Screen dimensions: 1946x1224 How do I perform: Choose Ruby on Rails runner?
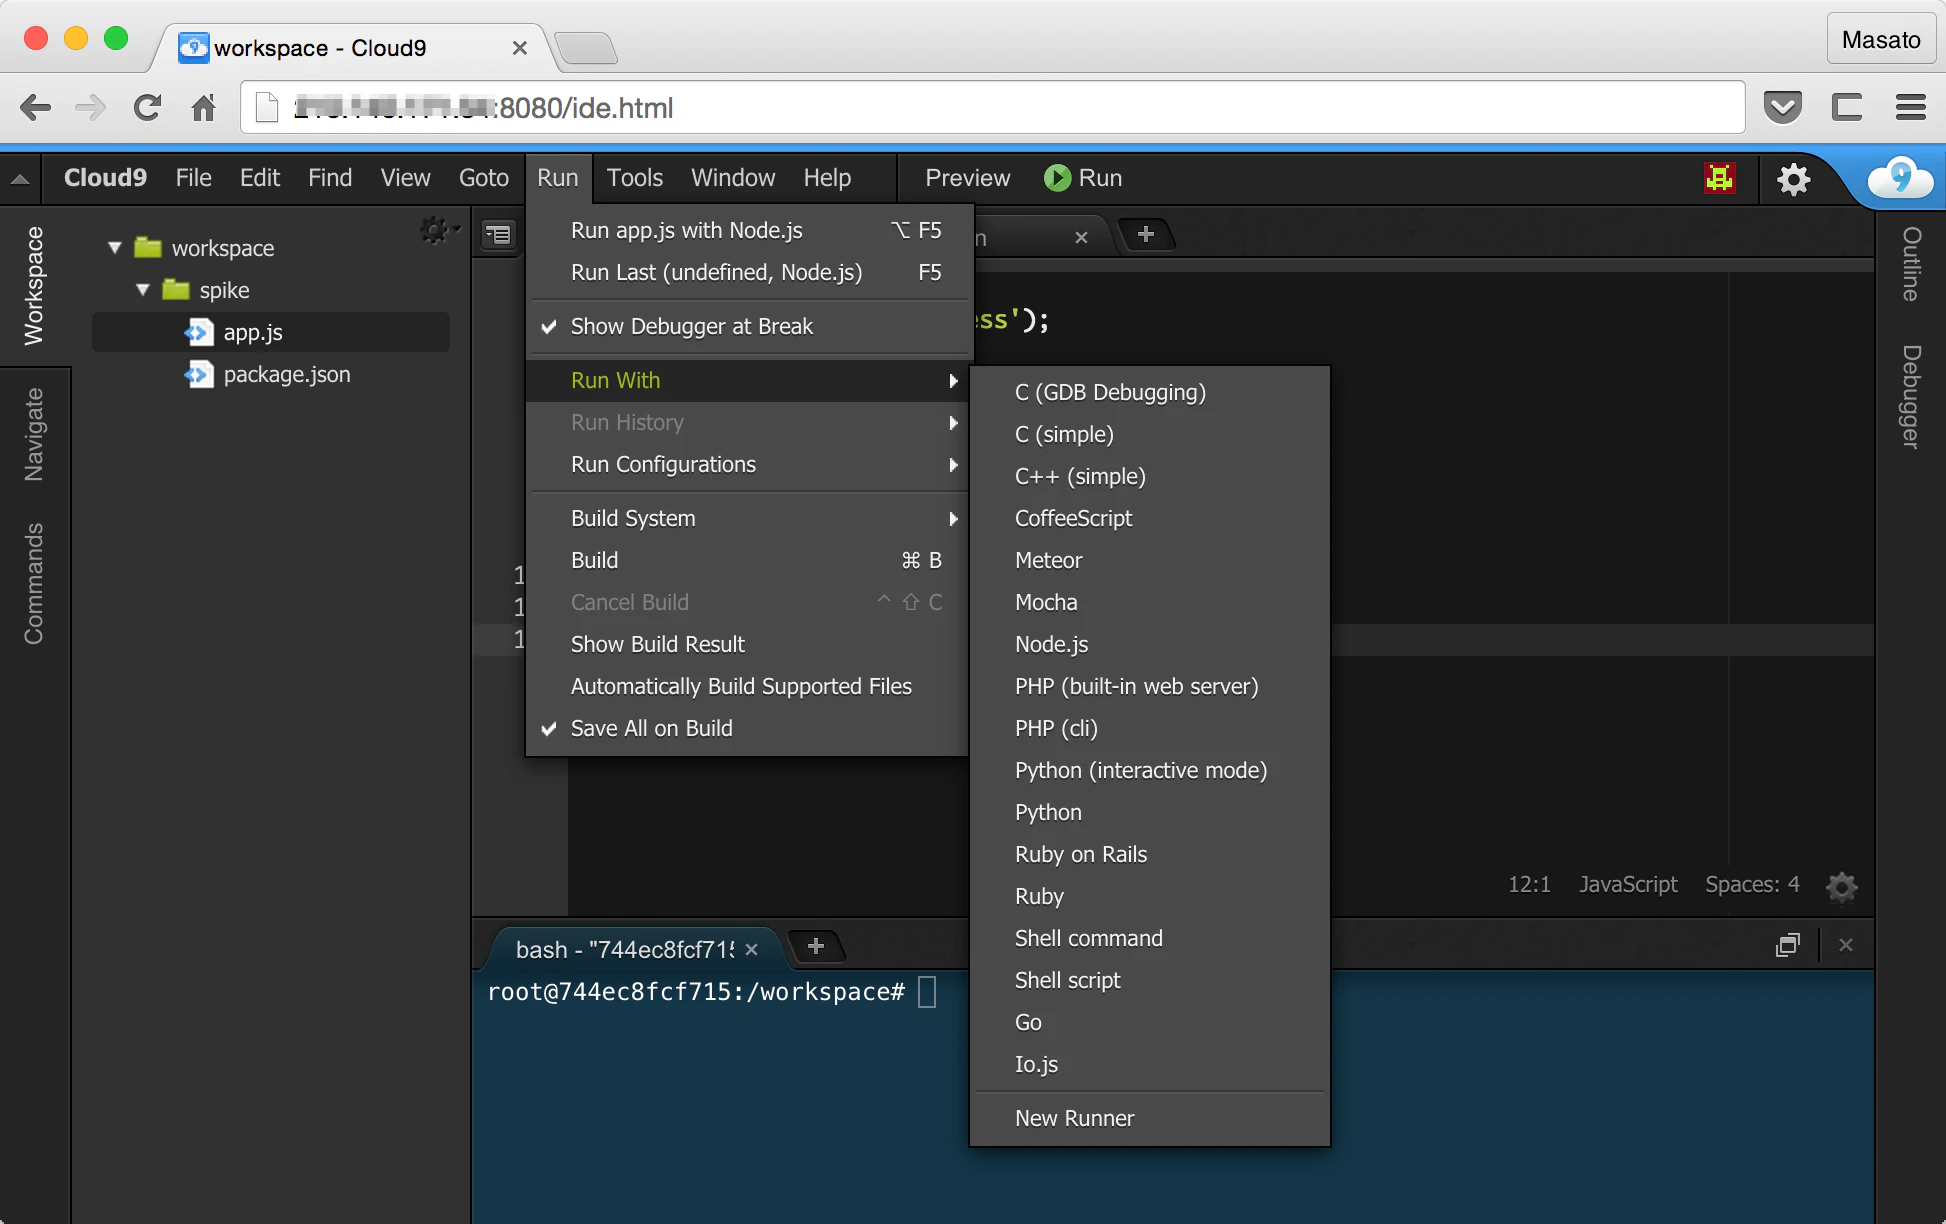point(1150,855)
